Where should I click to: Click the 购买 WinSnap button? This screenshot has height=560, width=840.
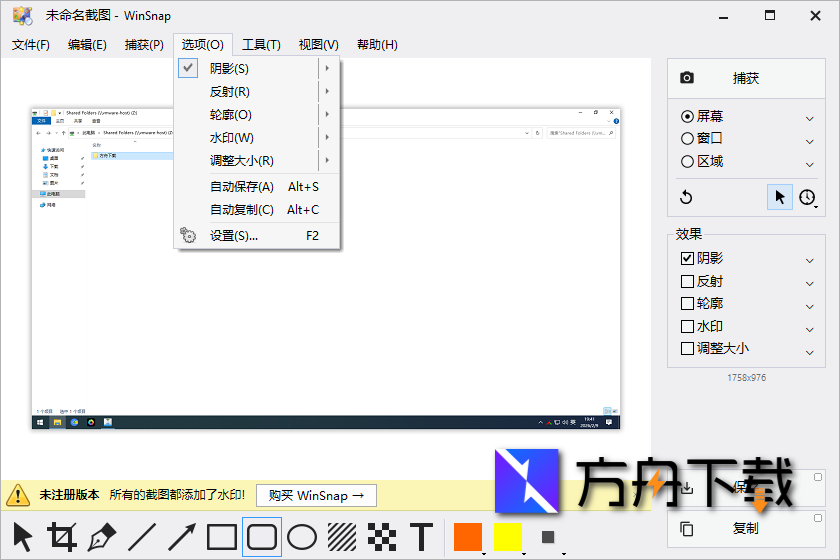(x=316, y=495)
